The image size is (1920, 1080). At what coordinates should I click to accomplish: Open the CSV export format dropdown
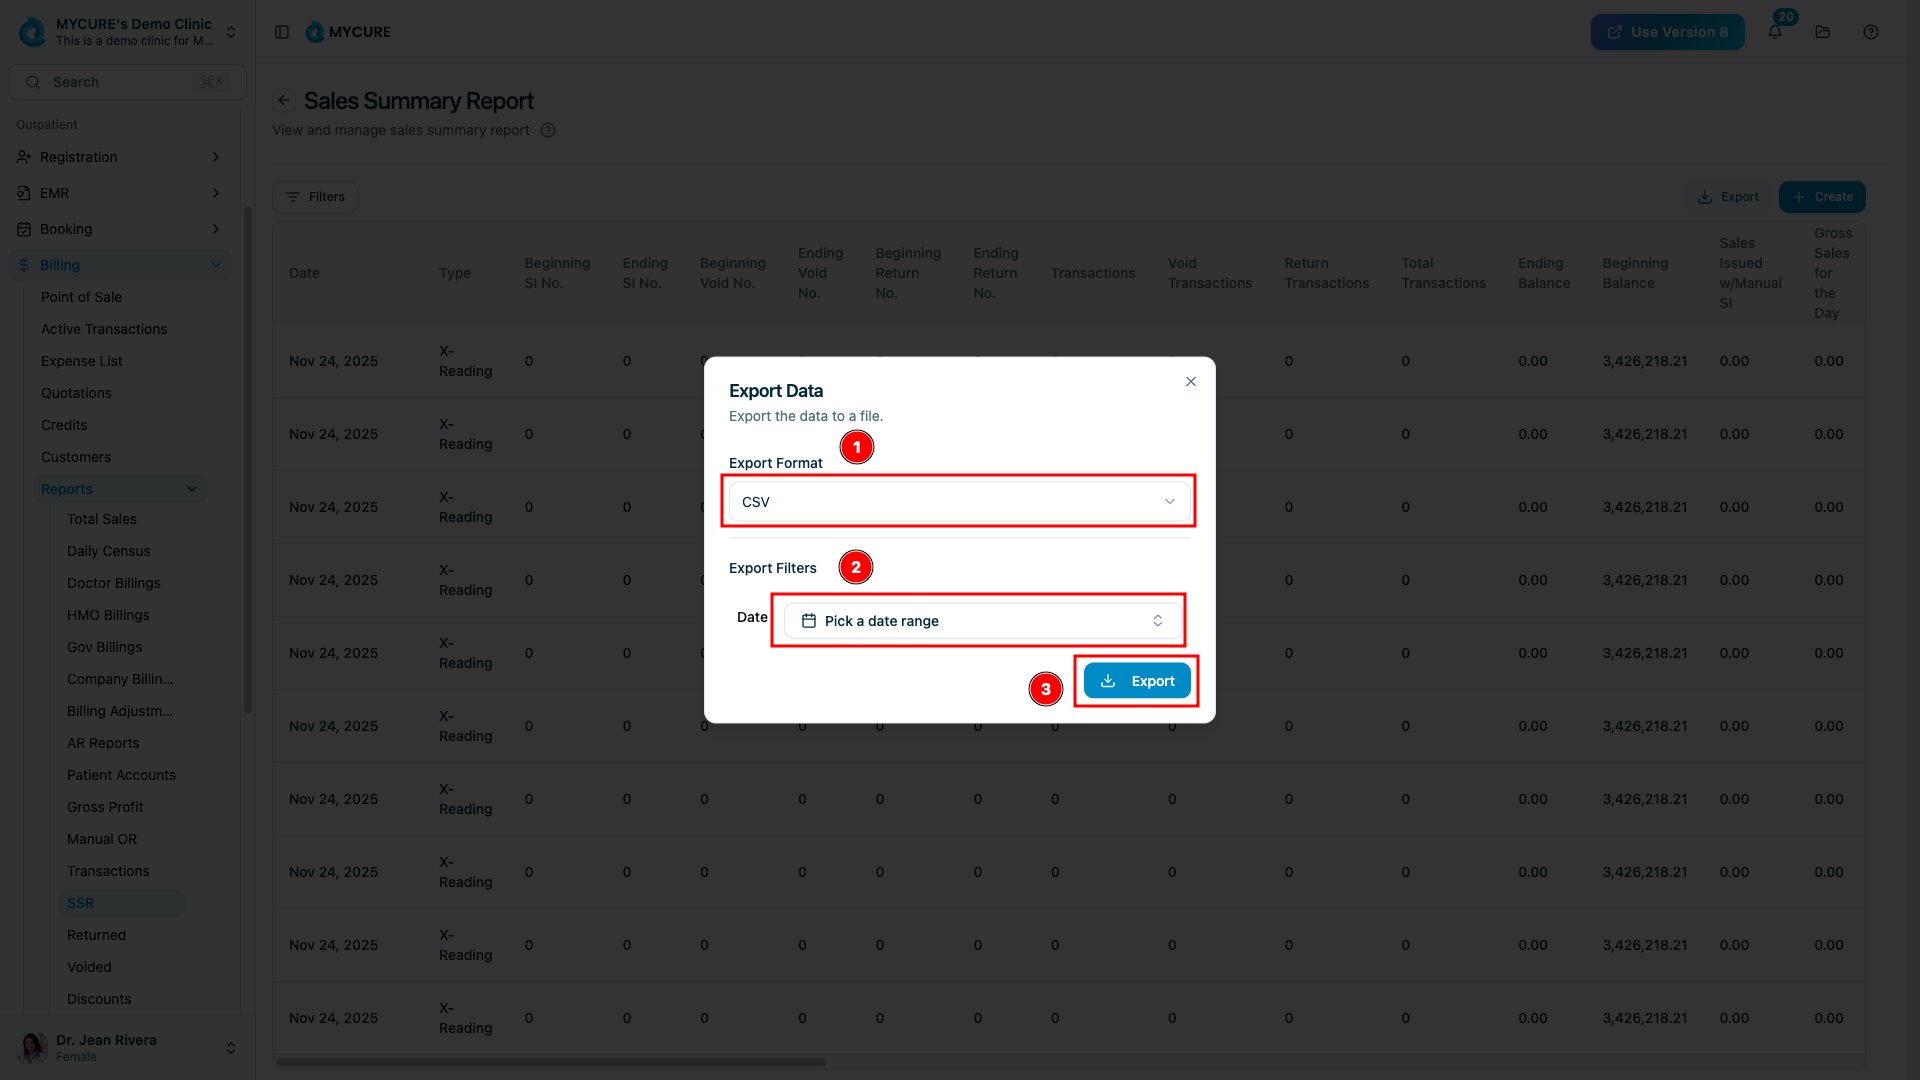pyautogui.click(x=958, y=502)
